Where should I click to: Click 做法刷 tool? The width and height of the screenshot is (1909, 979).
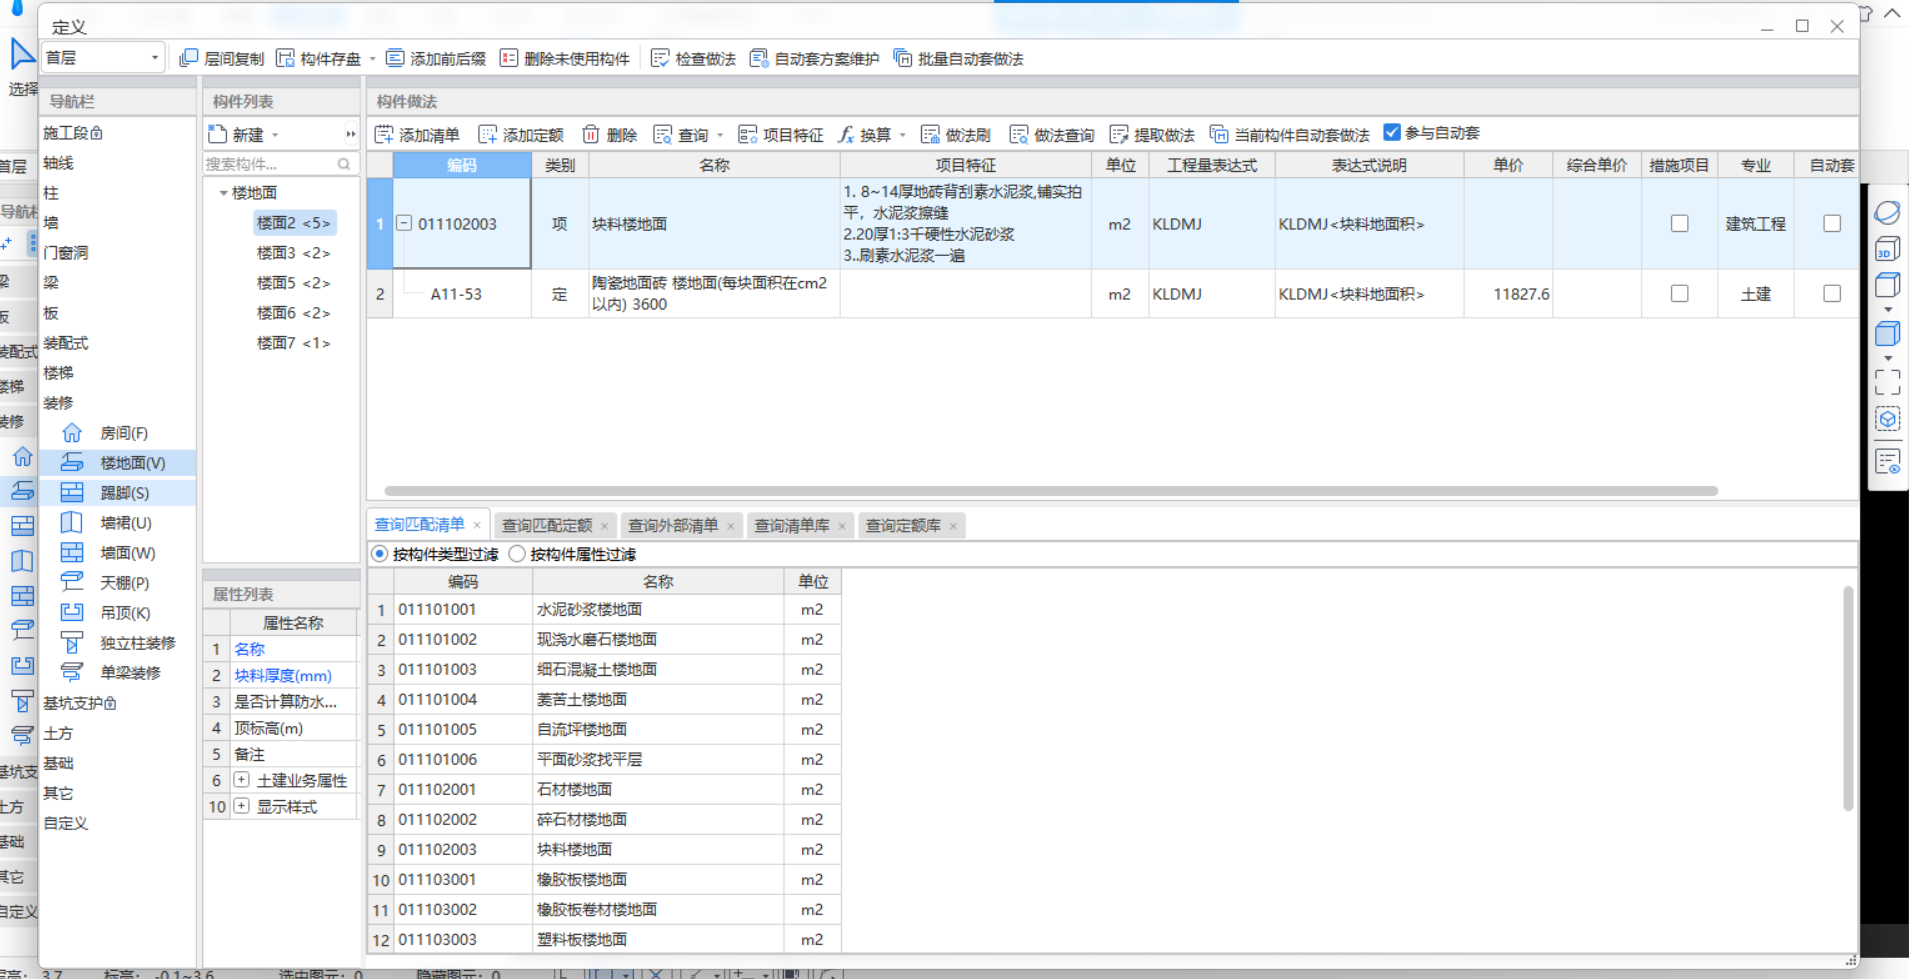coord(956,134)
